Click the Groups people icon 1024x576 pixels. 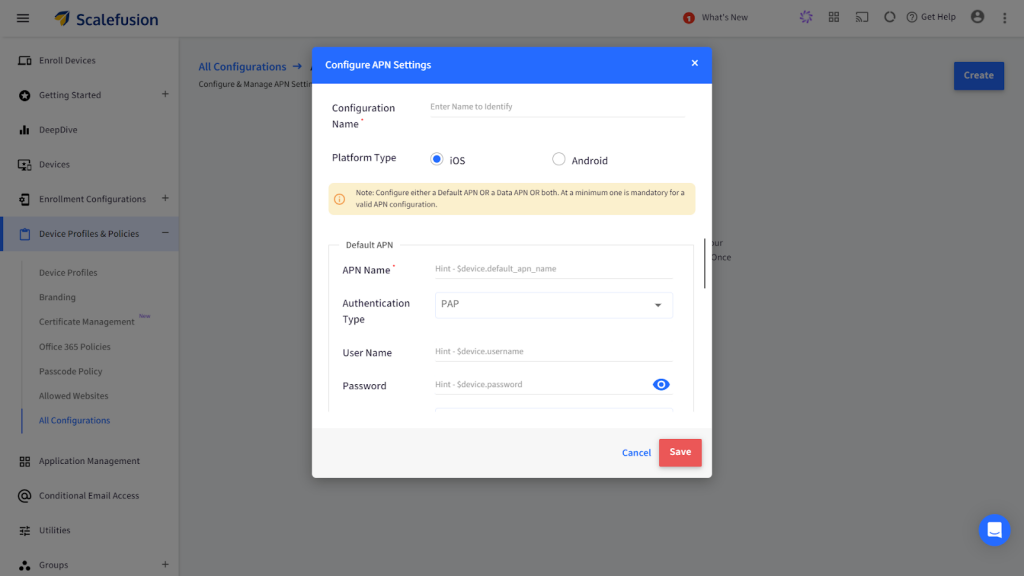[25, 566]
